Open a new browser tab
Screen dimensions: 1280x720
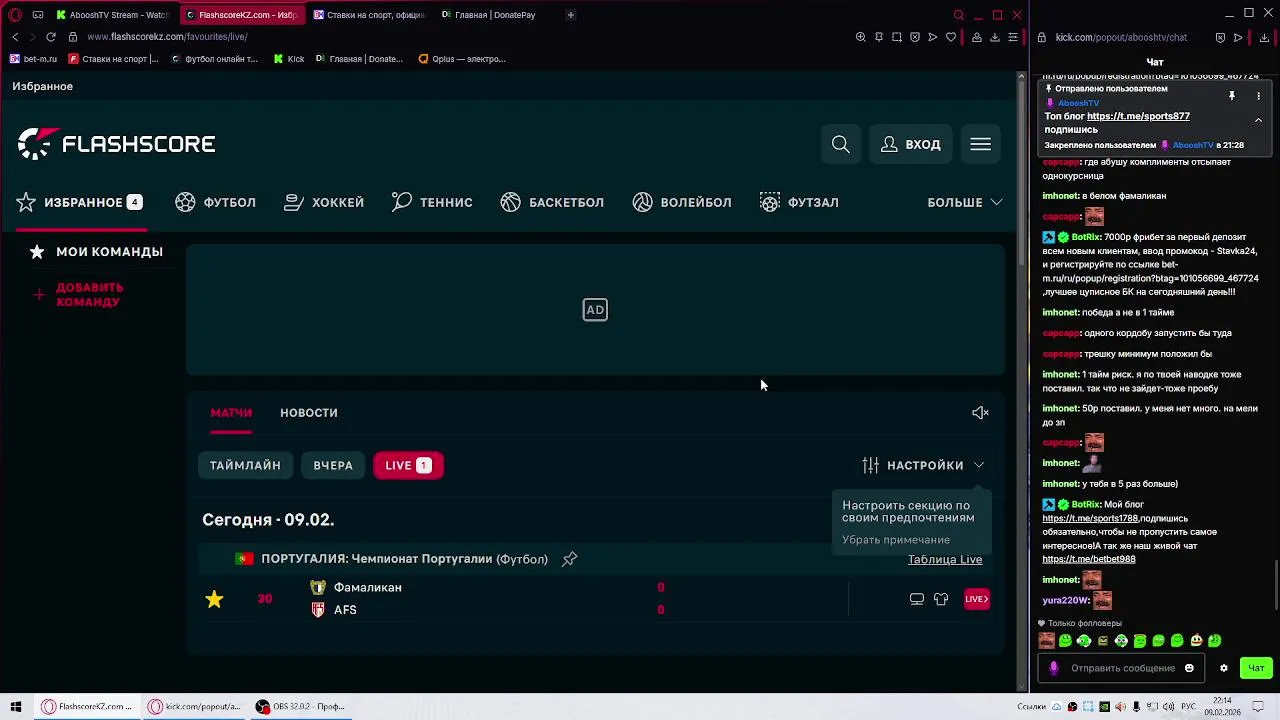point(571,15)
